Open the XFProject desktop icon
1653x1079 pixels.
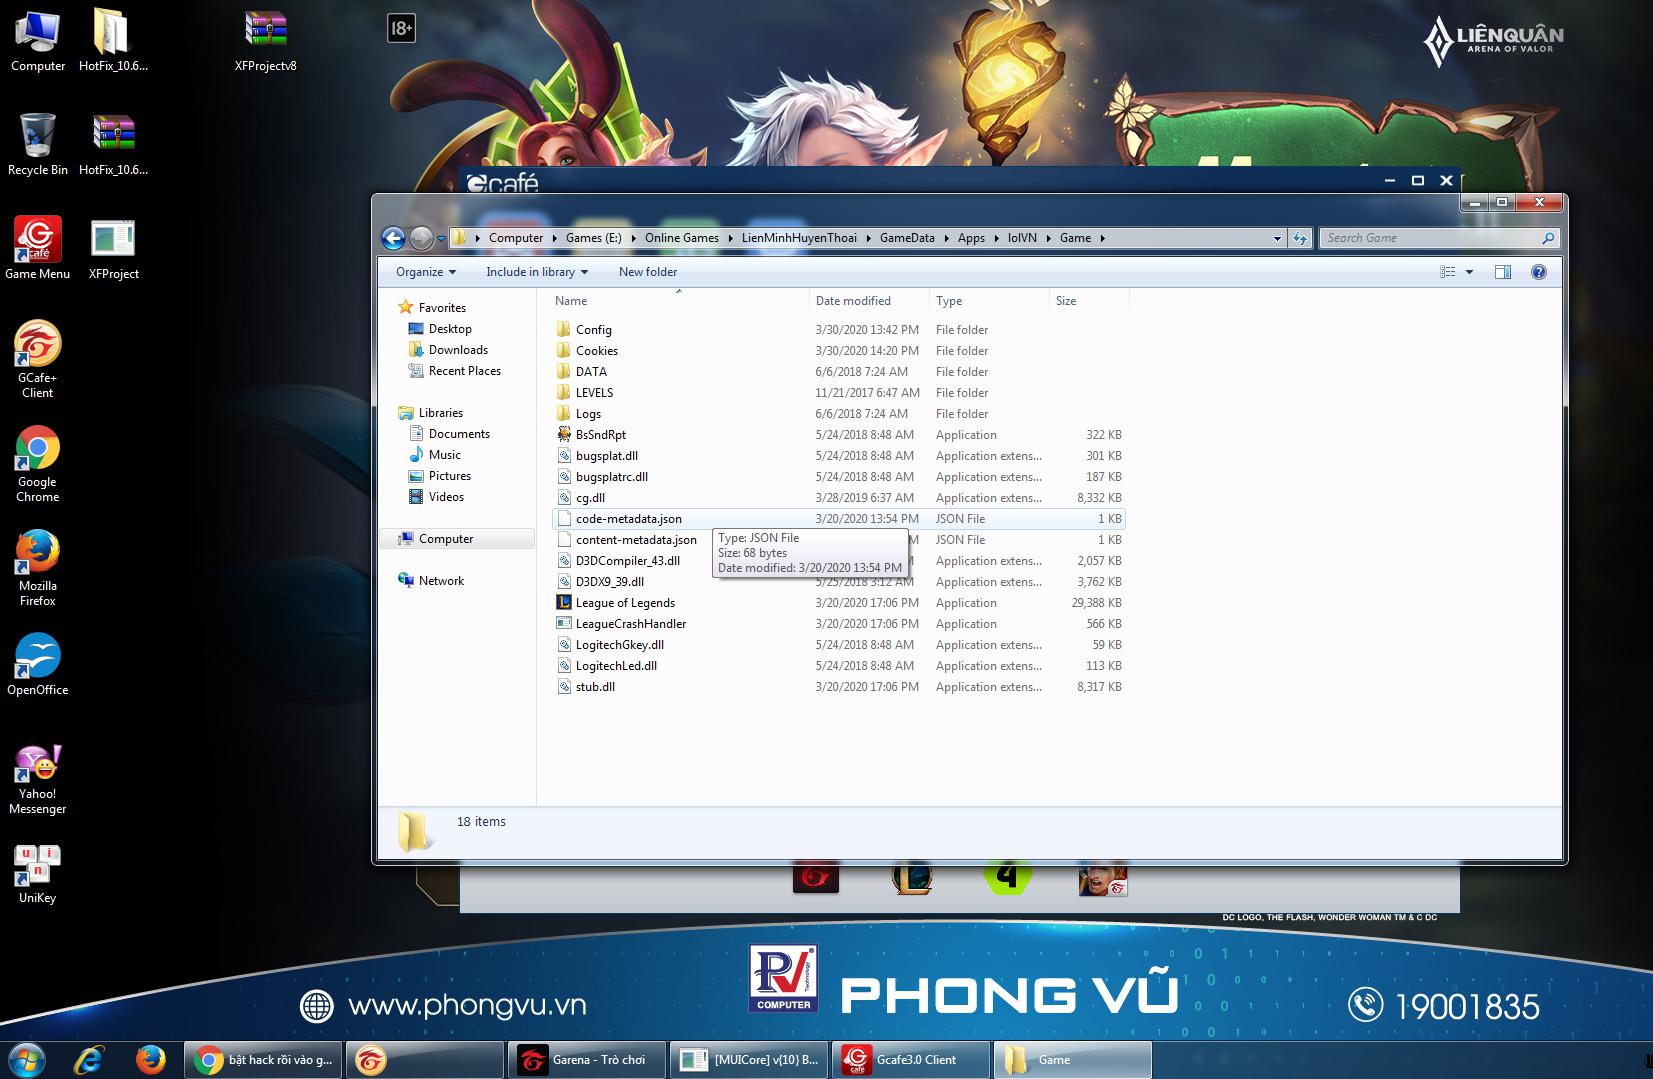click(113, 248)
